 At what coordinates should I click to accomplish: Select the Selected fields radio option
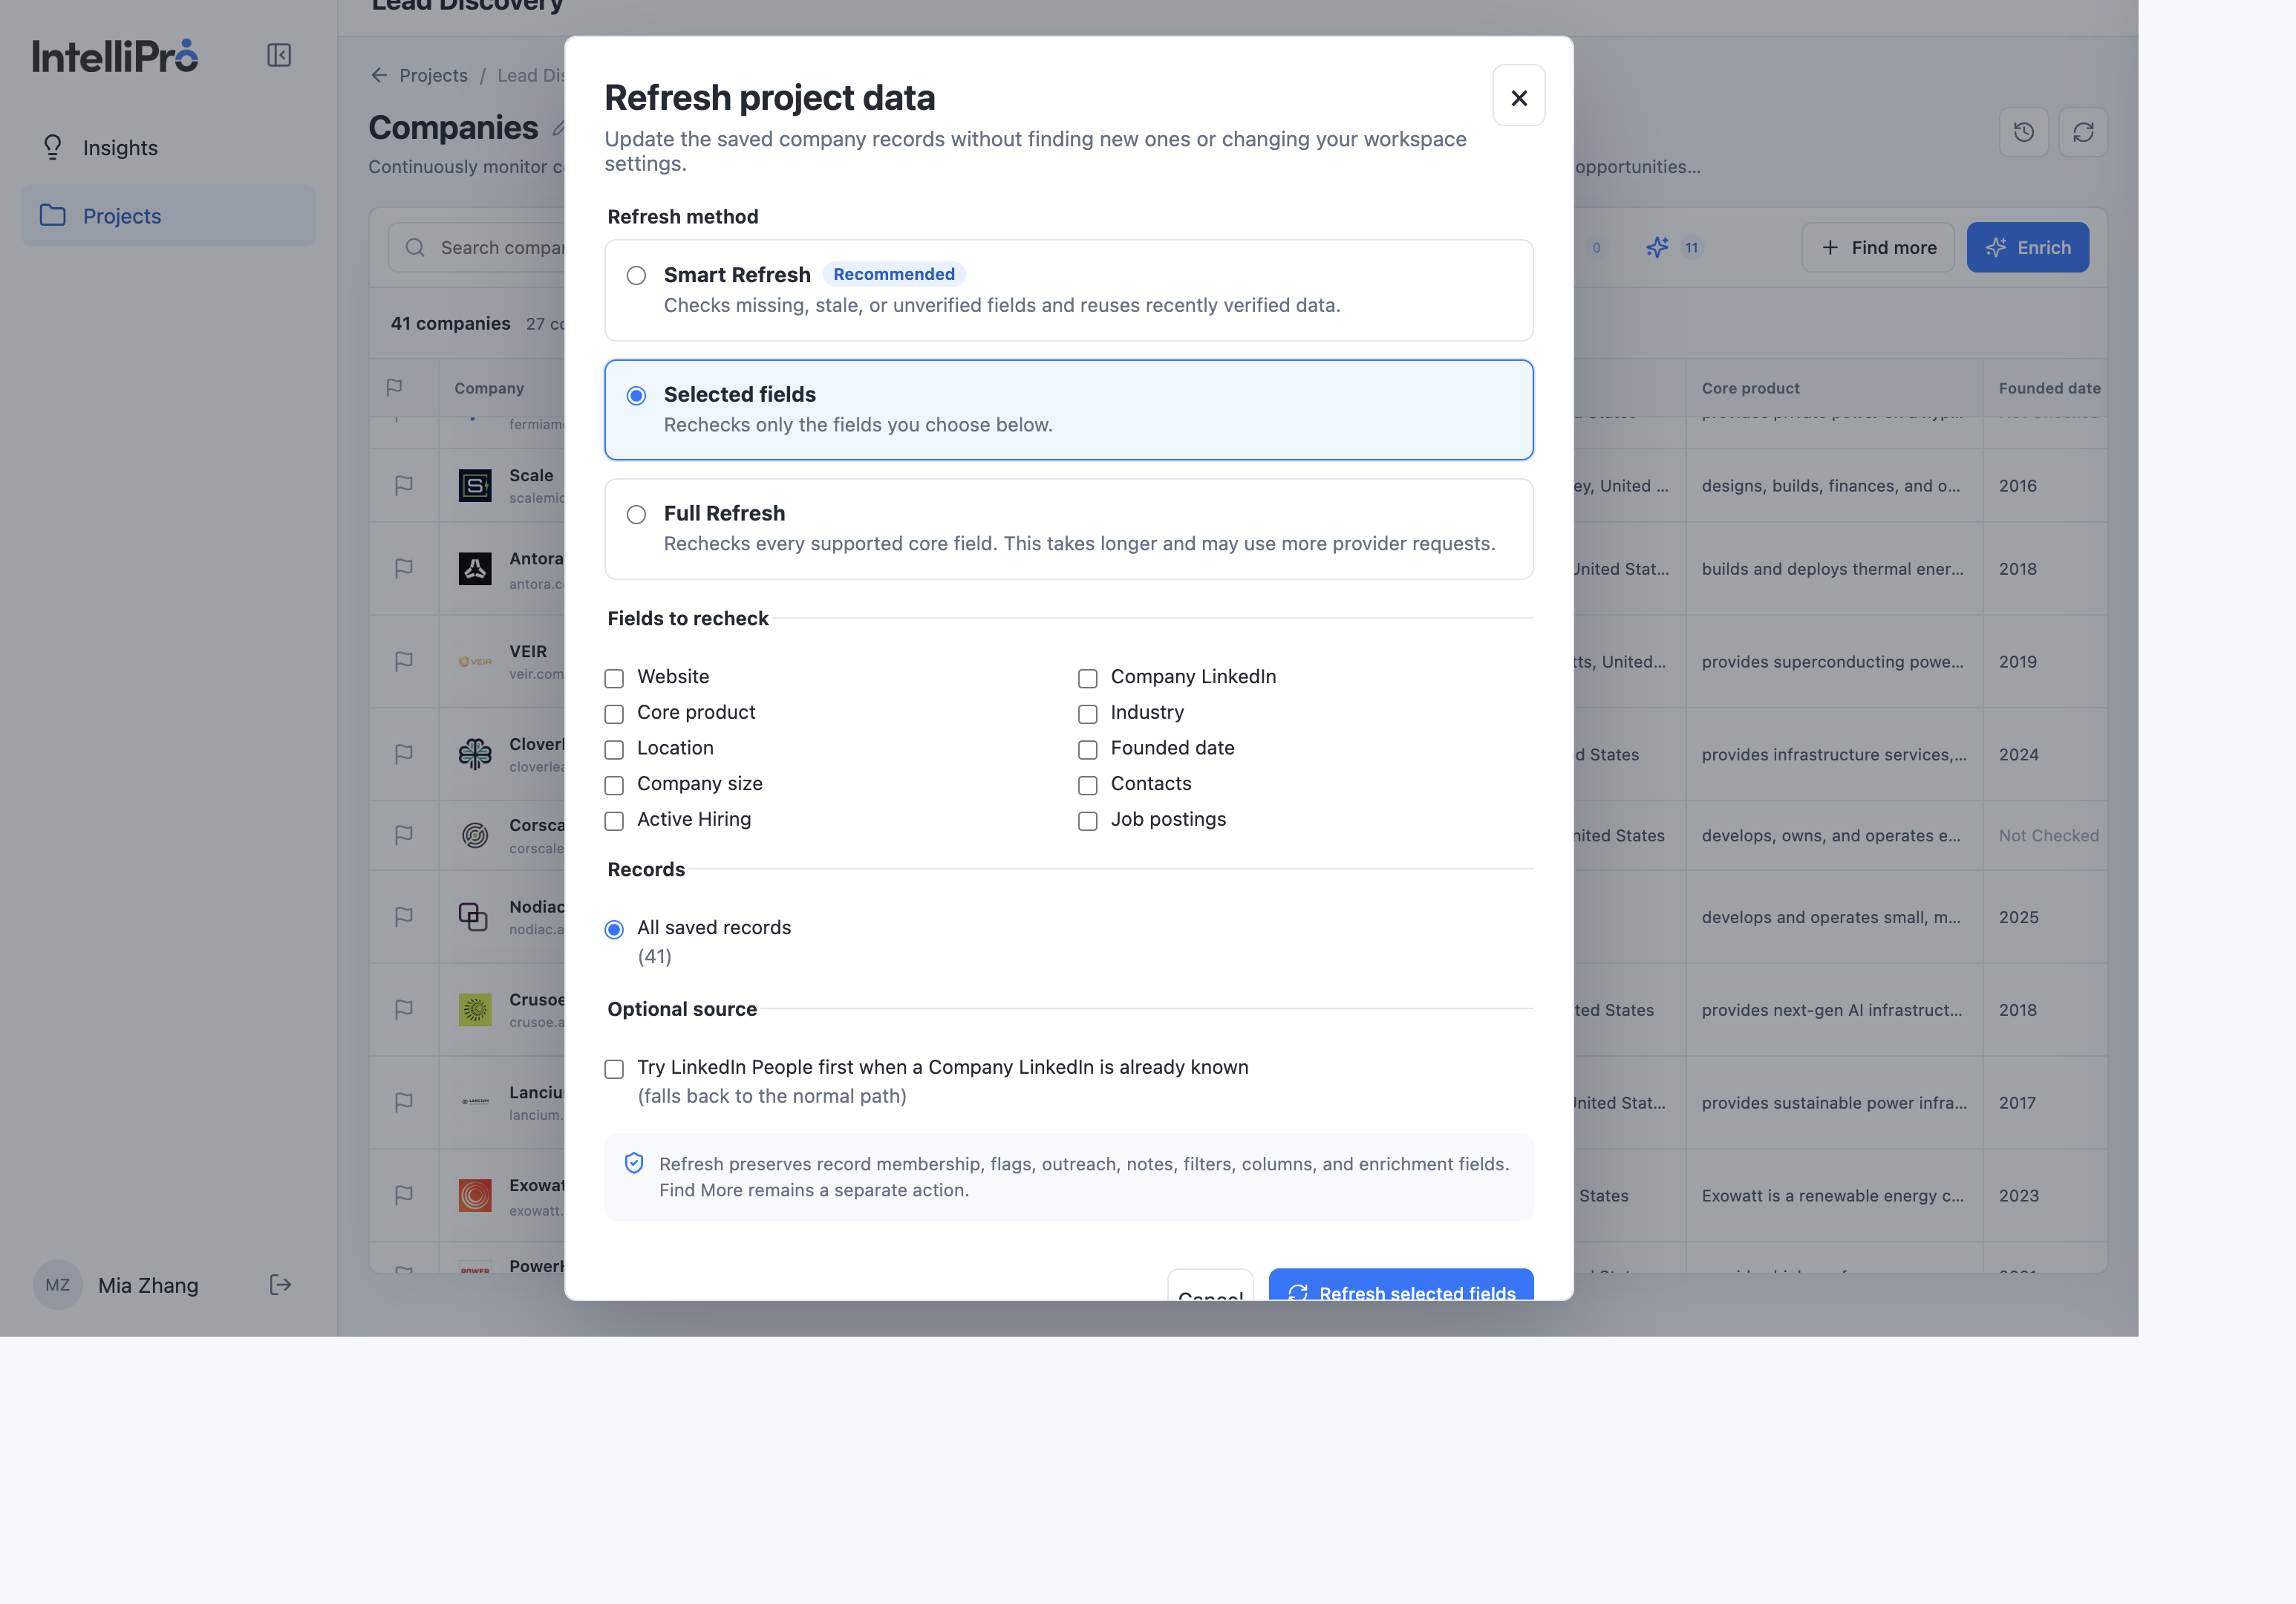[636, 395]
